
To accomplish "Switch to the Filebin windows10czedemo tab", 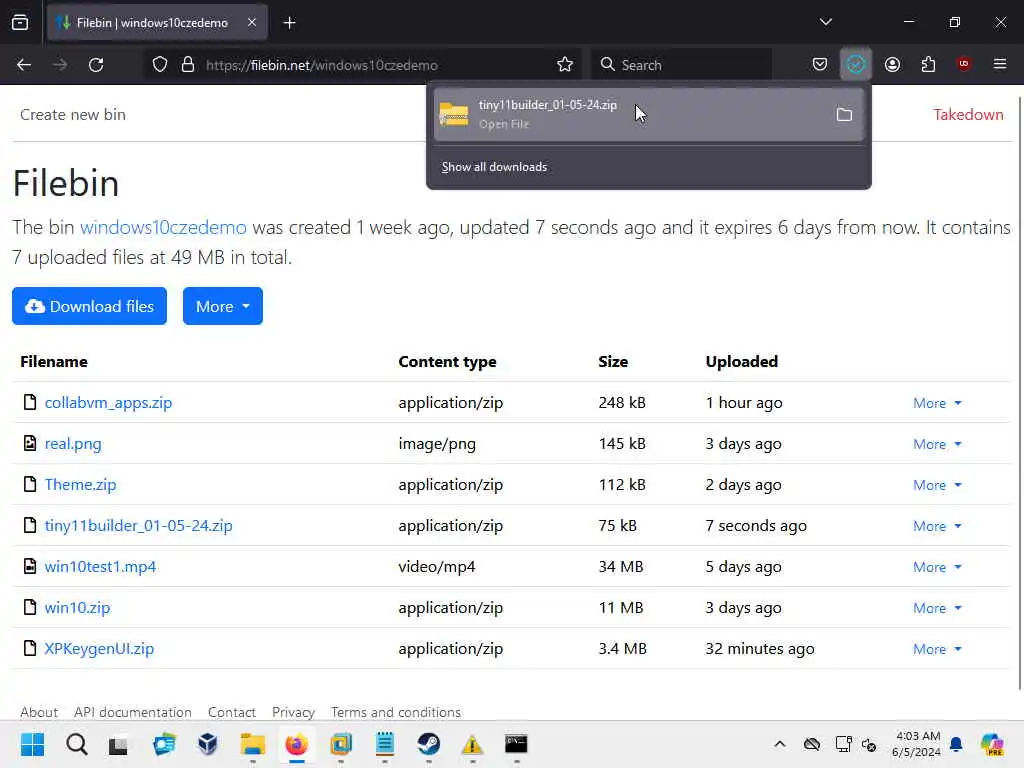I will (x=157, y=23).
